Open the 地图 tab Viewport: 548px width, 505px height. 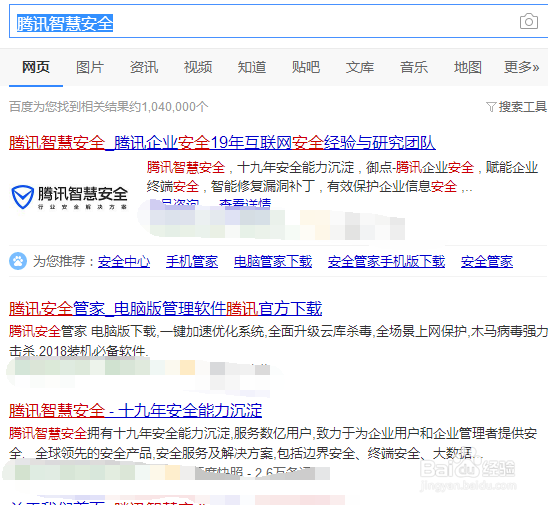coord(468,67)
